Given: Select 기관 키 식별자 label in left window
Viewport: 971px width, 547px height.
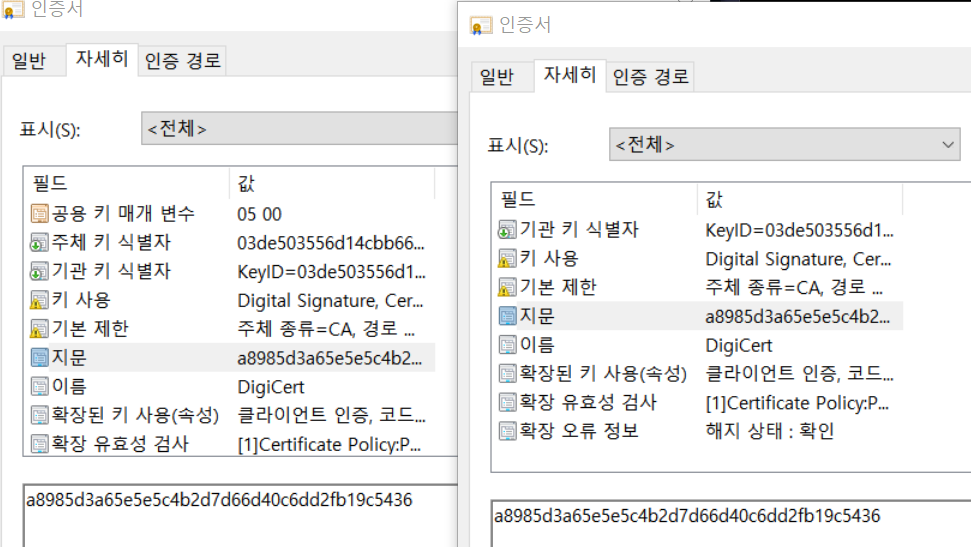Looking at the screenshot, I should [111, 271].
